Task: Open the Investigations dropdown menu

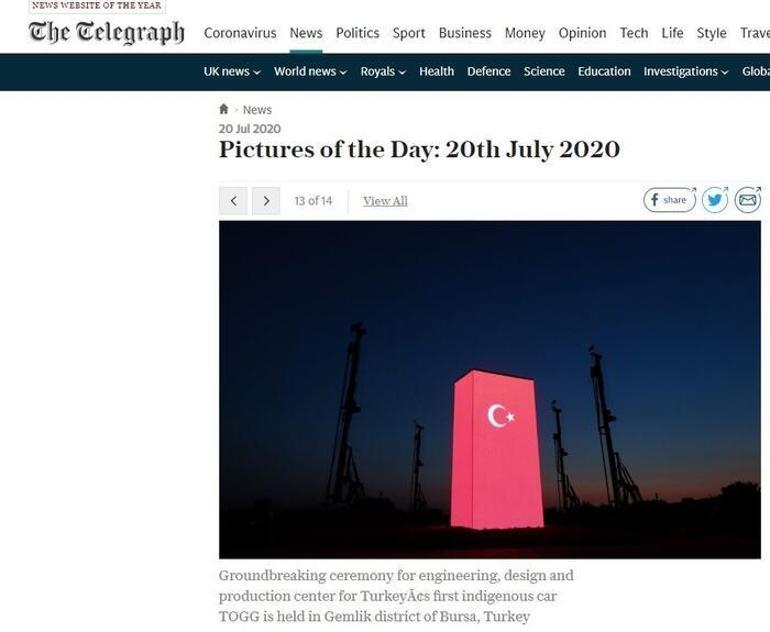Action: [x=686, y=72]
